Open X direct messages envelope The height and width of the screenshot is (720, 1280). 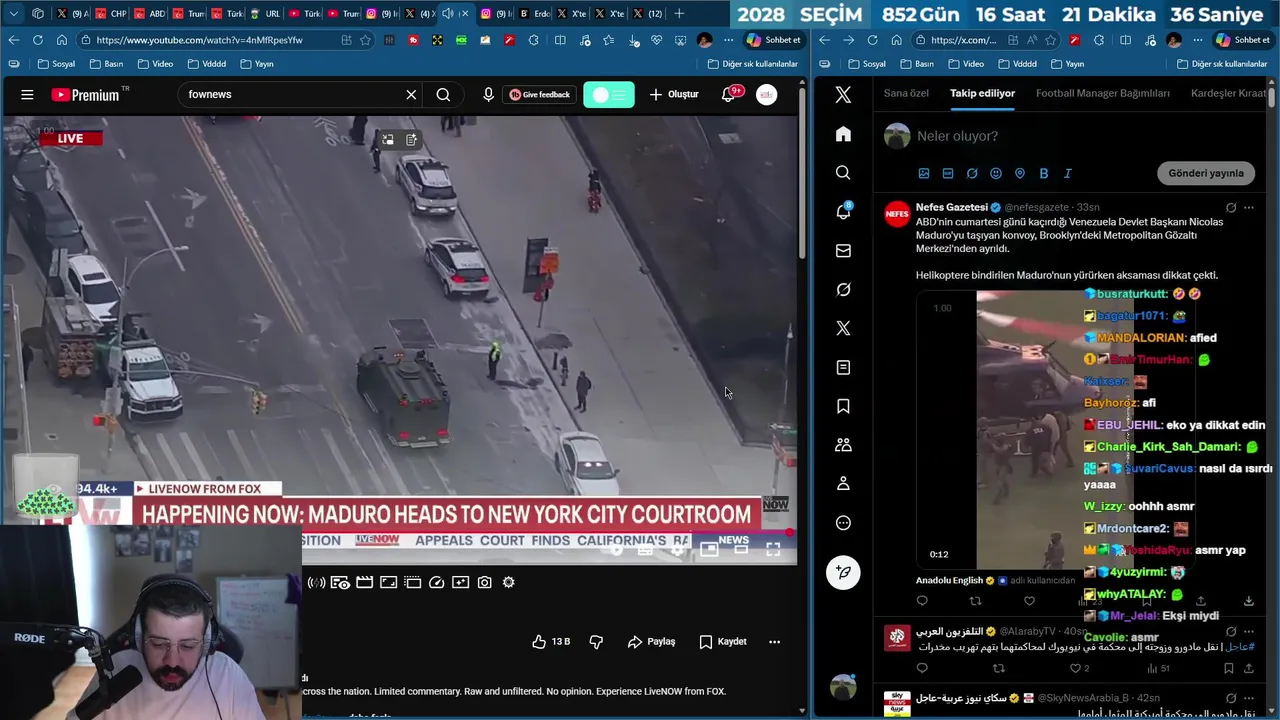[843, 251]
